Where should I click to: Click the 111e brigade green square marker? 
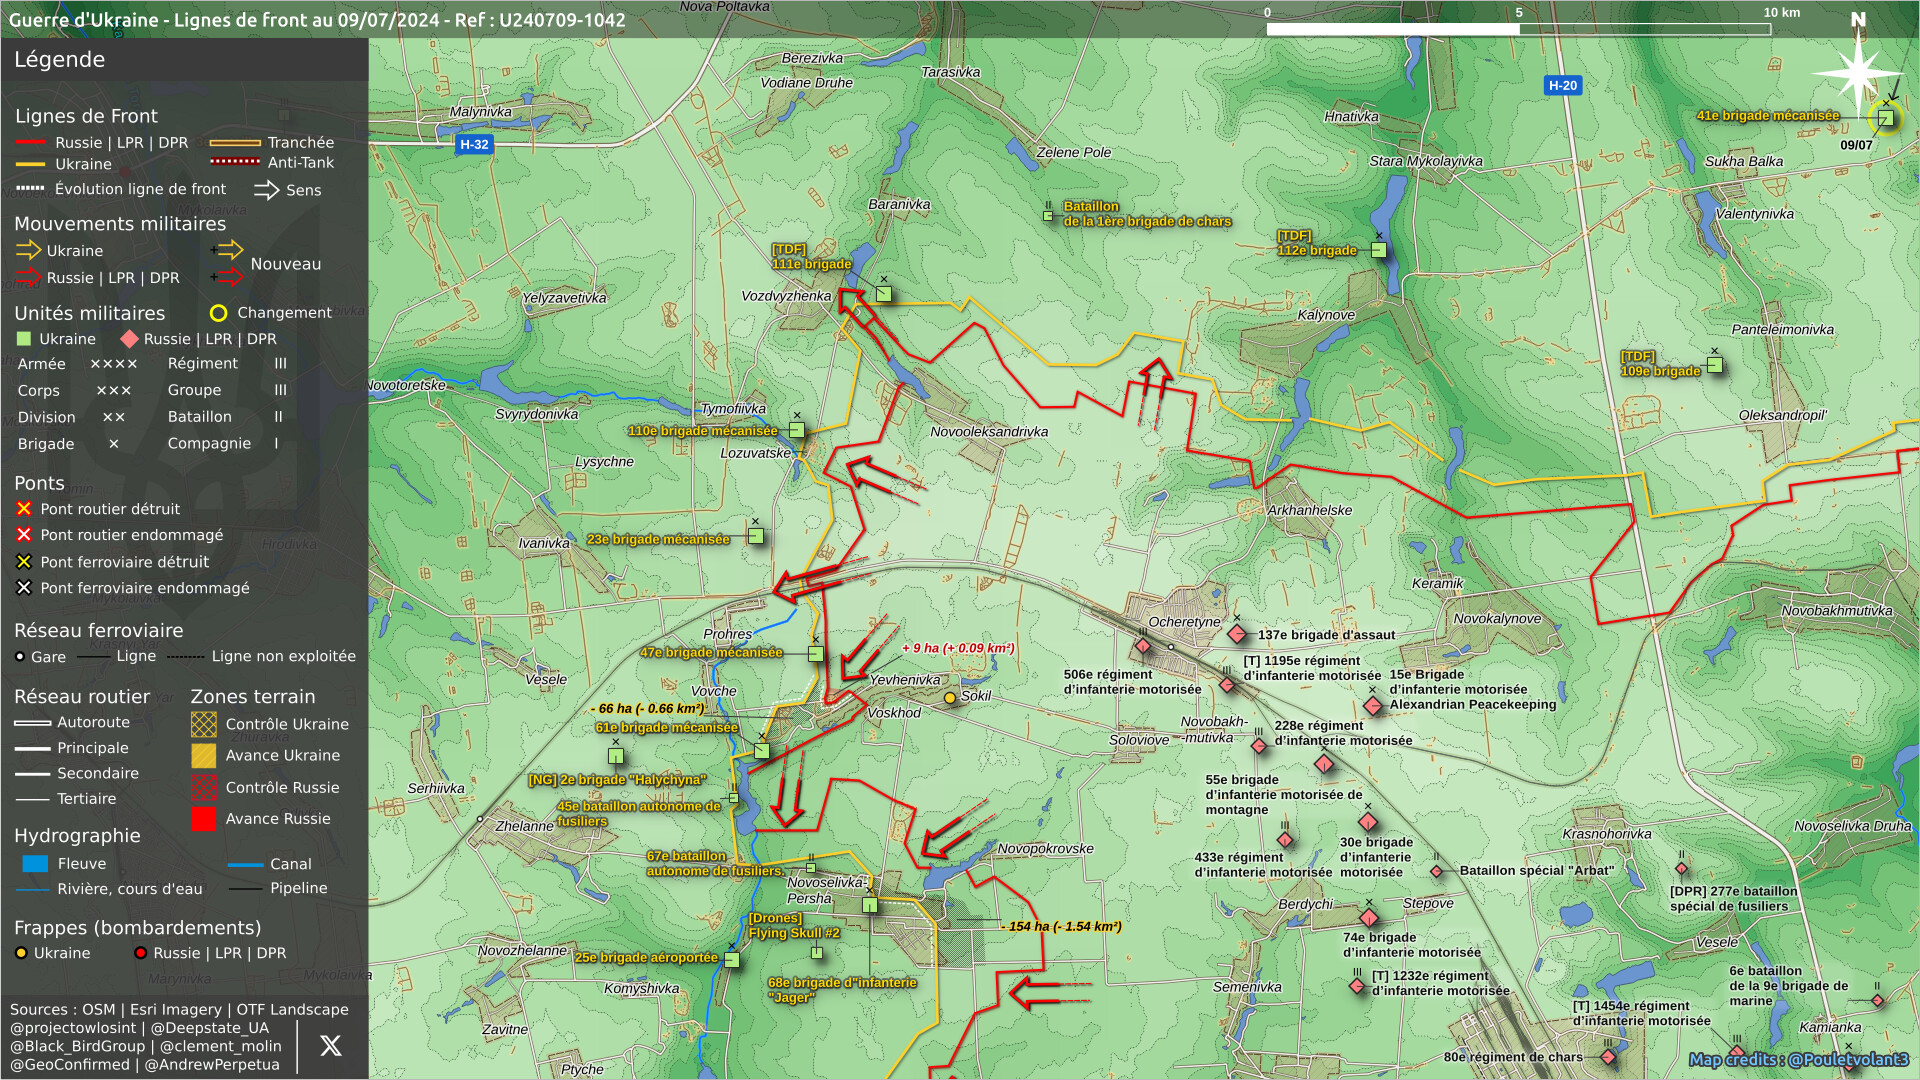click(884, 294)
